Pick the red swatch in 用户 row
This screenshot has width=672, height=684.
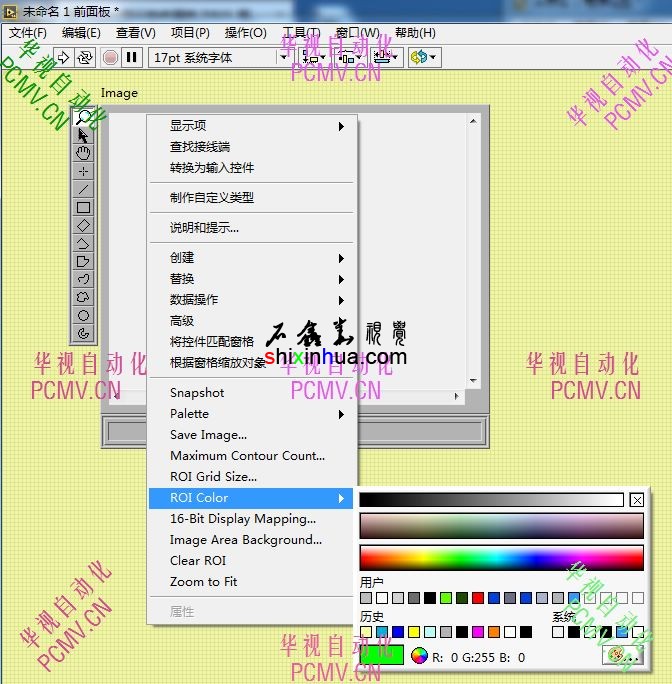tap(478, 598)
